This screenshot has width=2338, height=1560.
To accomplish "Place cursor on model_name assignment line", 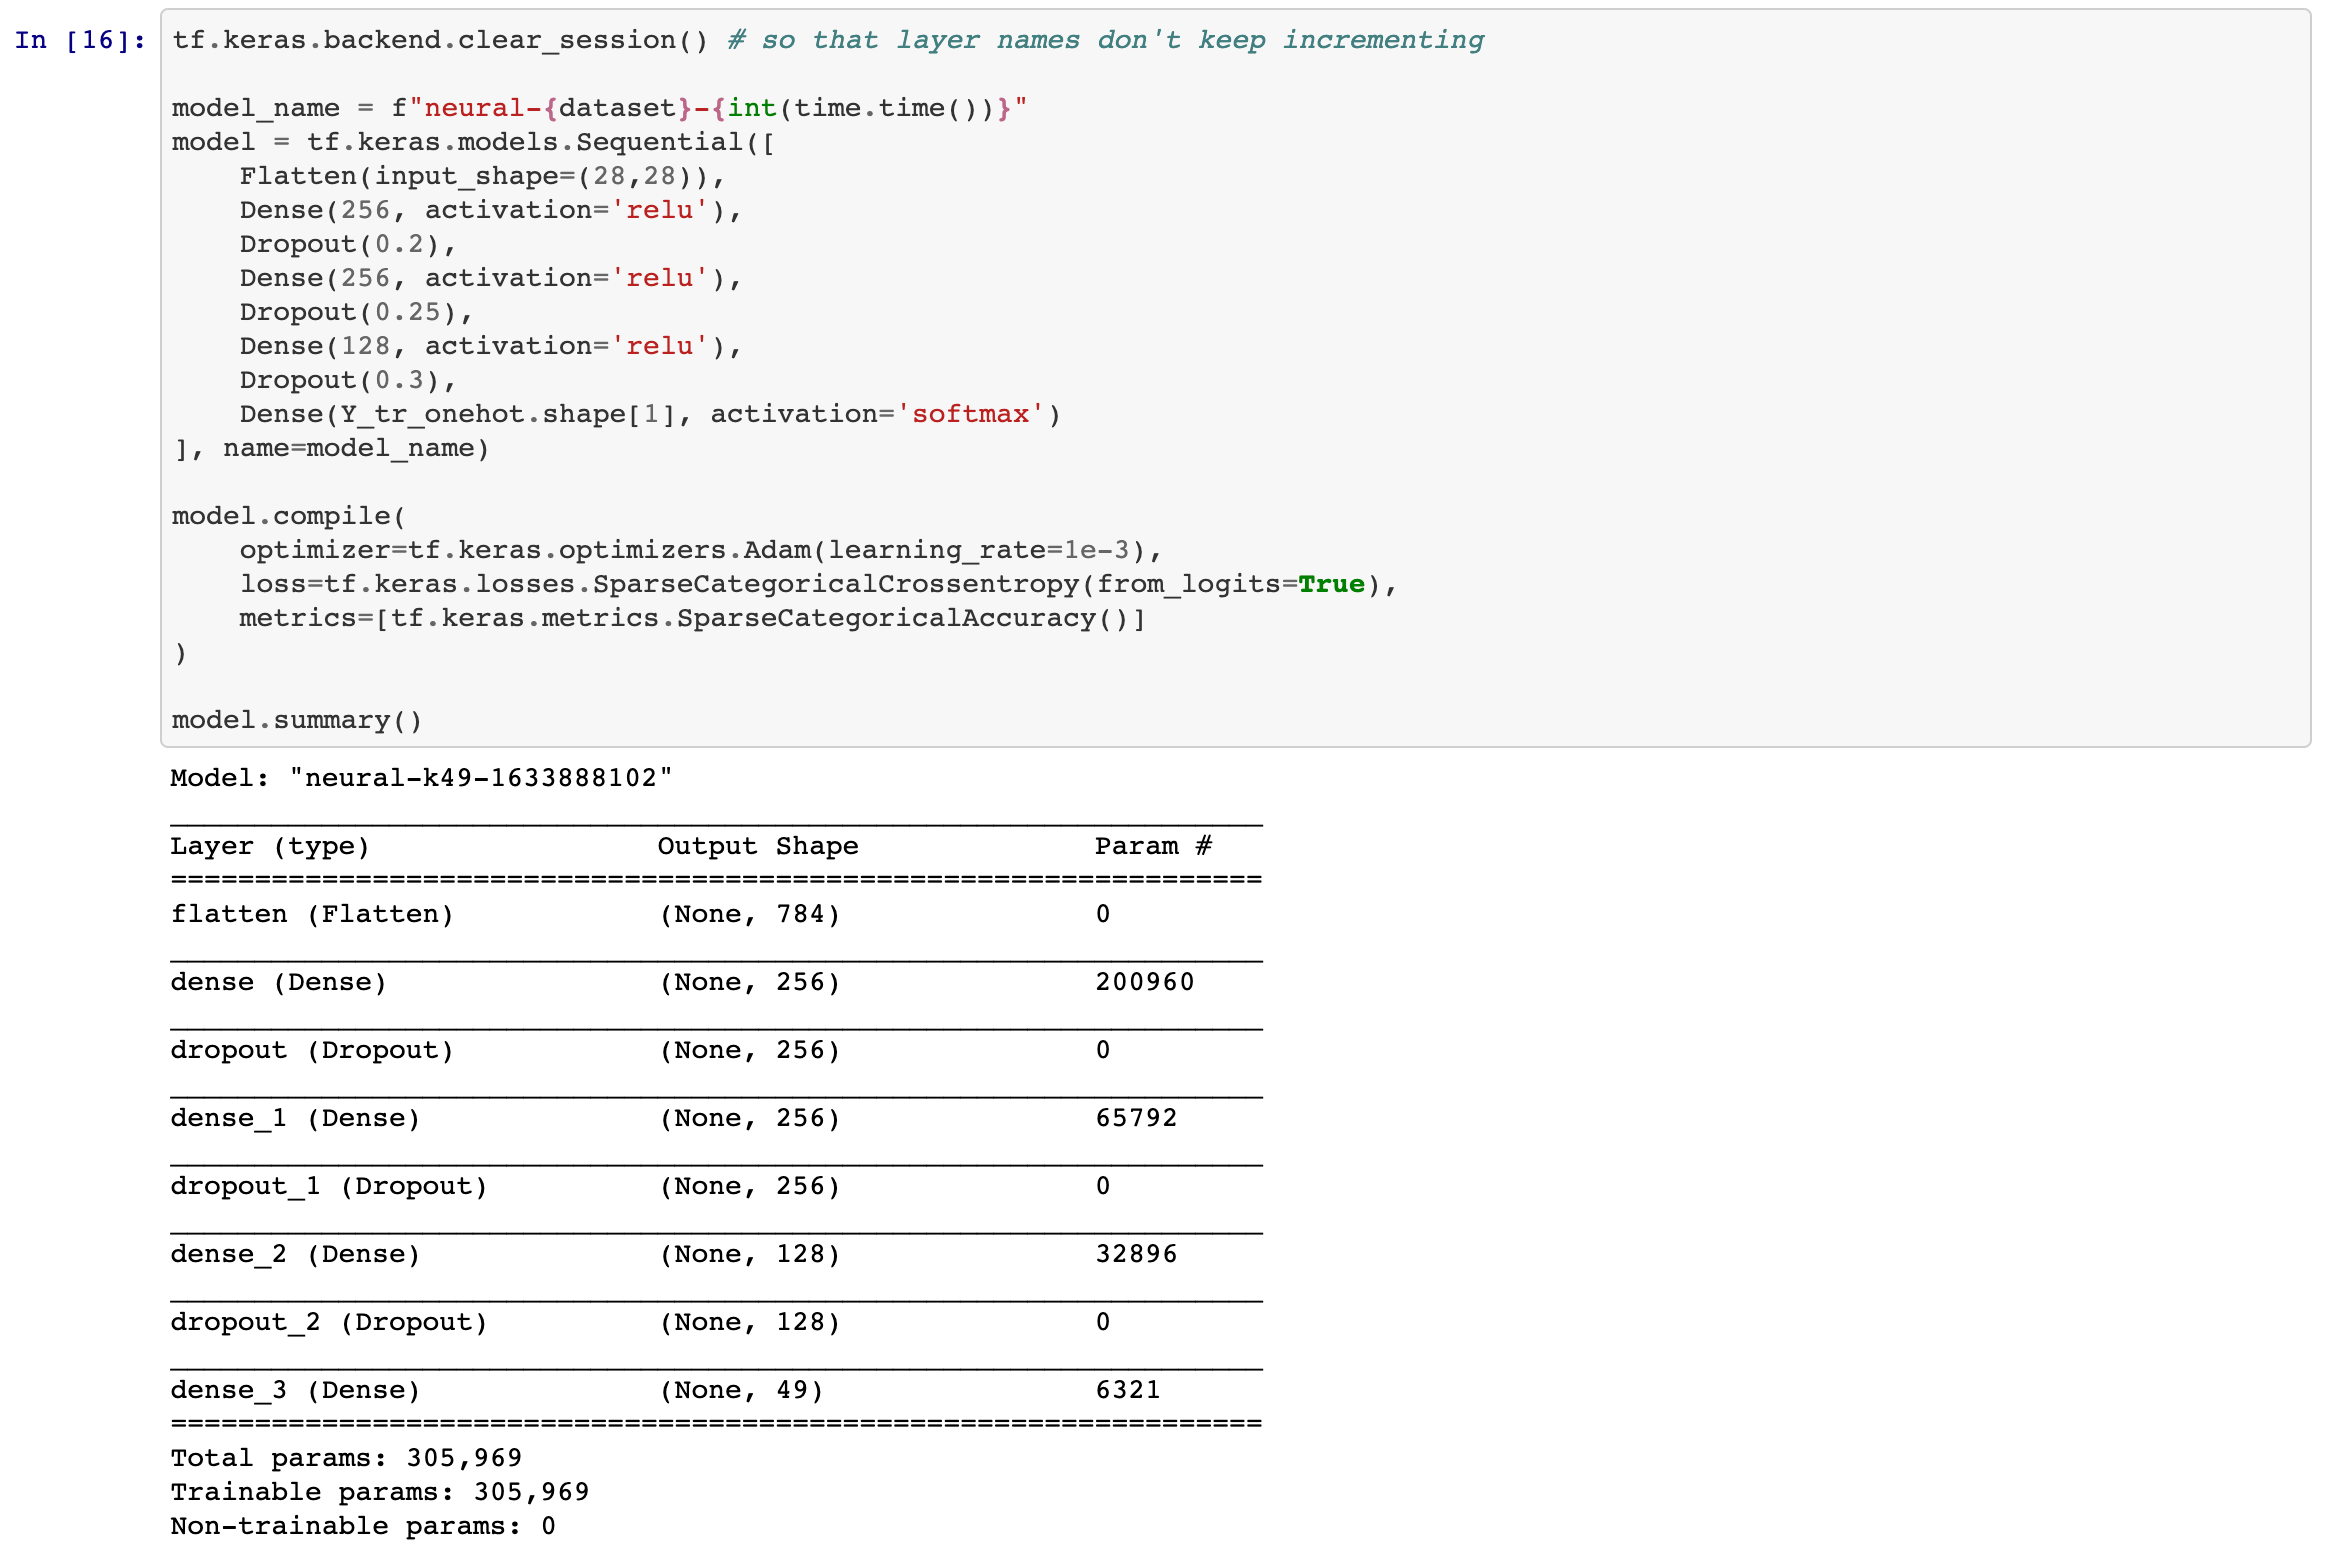I will click(x=598, y=108).
